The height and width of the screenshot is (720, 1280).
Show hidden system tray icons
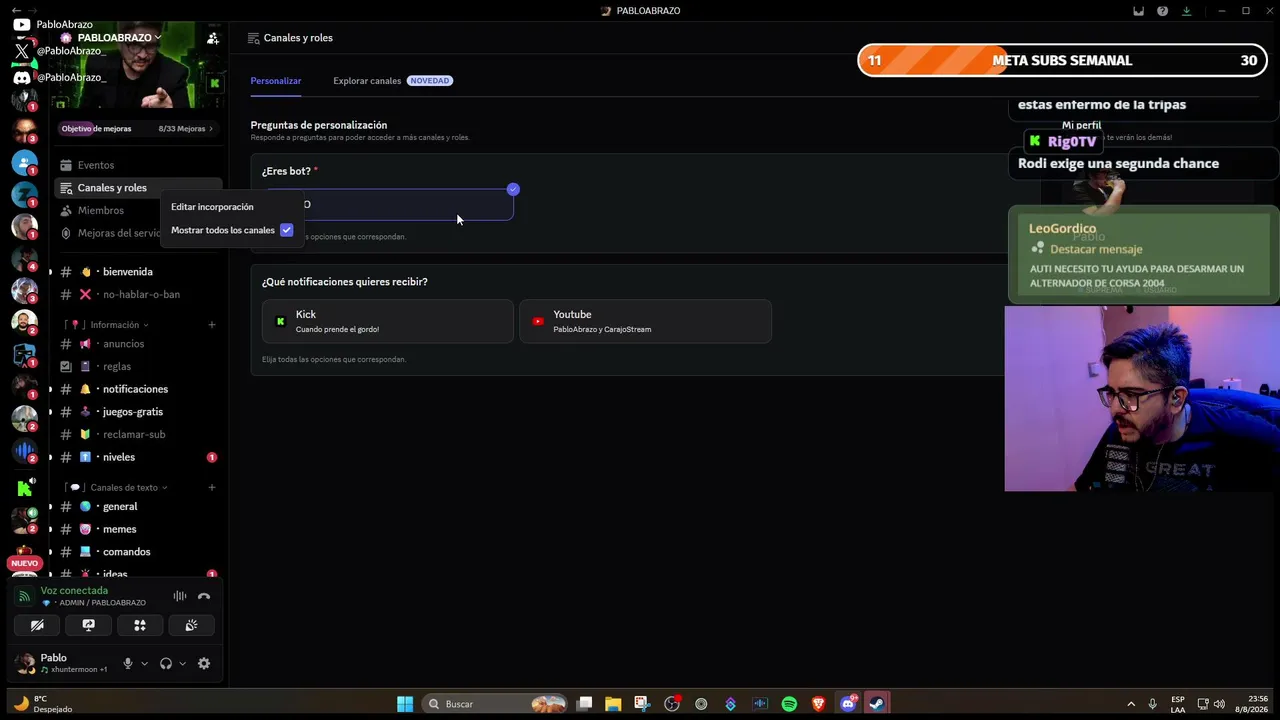coord(1131,704)
